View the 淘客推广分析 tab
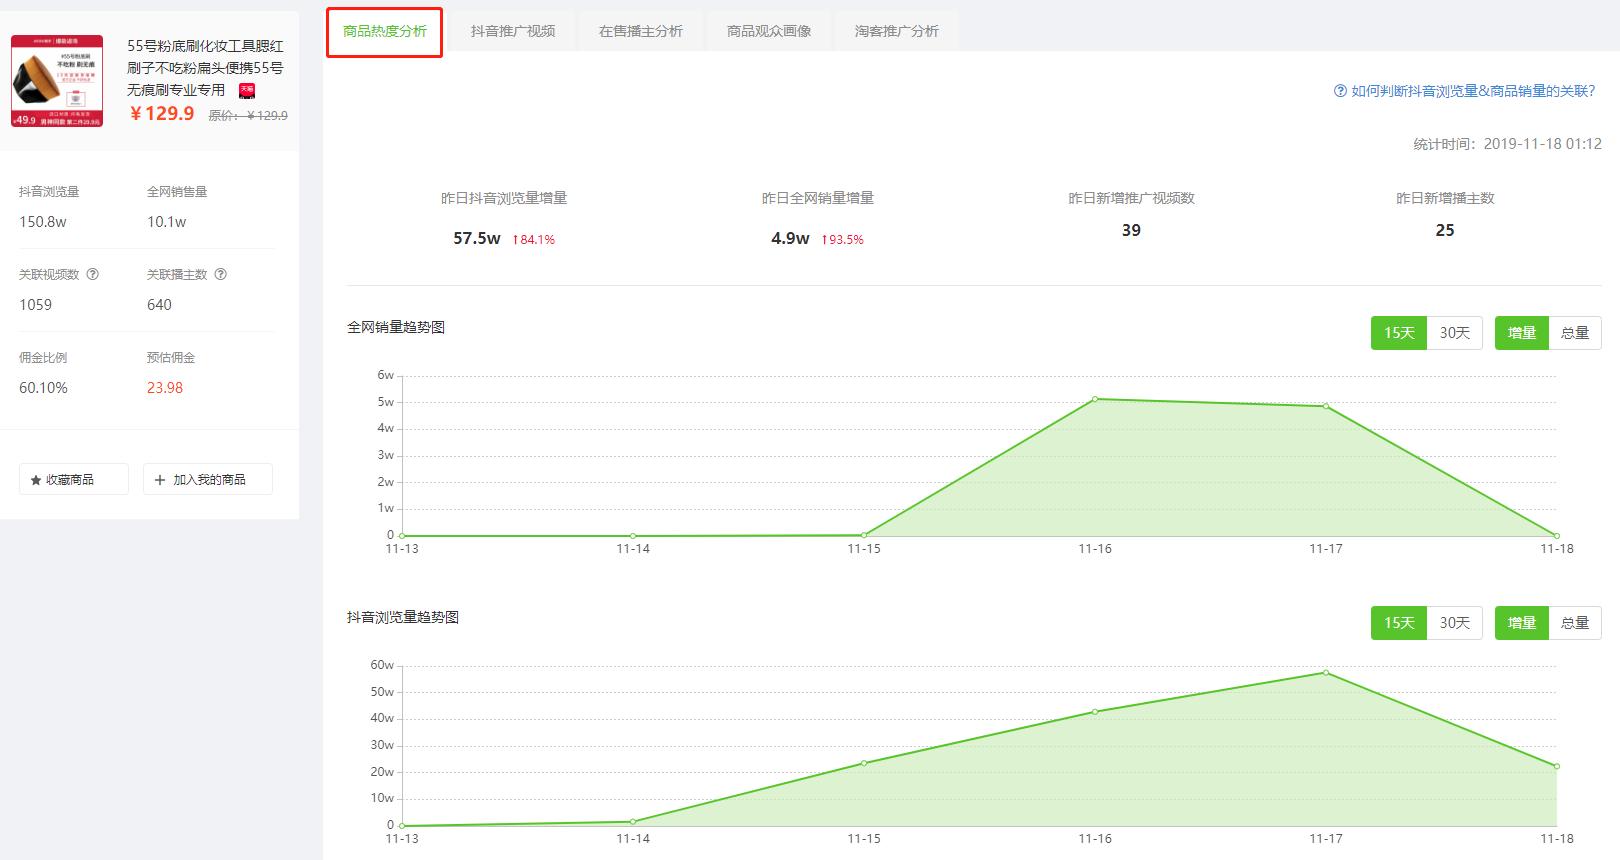The width and height of the screenshot is (1620, 860). [897, 31]
